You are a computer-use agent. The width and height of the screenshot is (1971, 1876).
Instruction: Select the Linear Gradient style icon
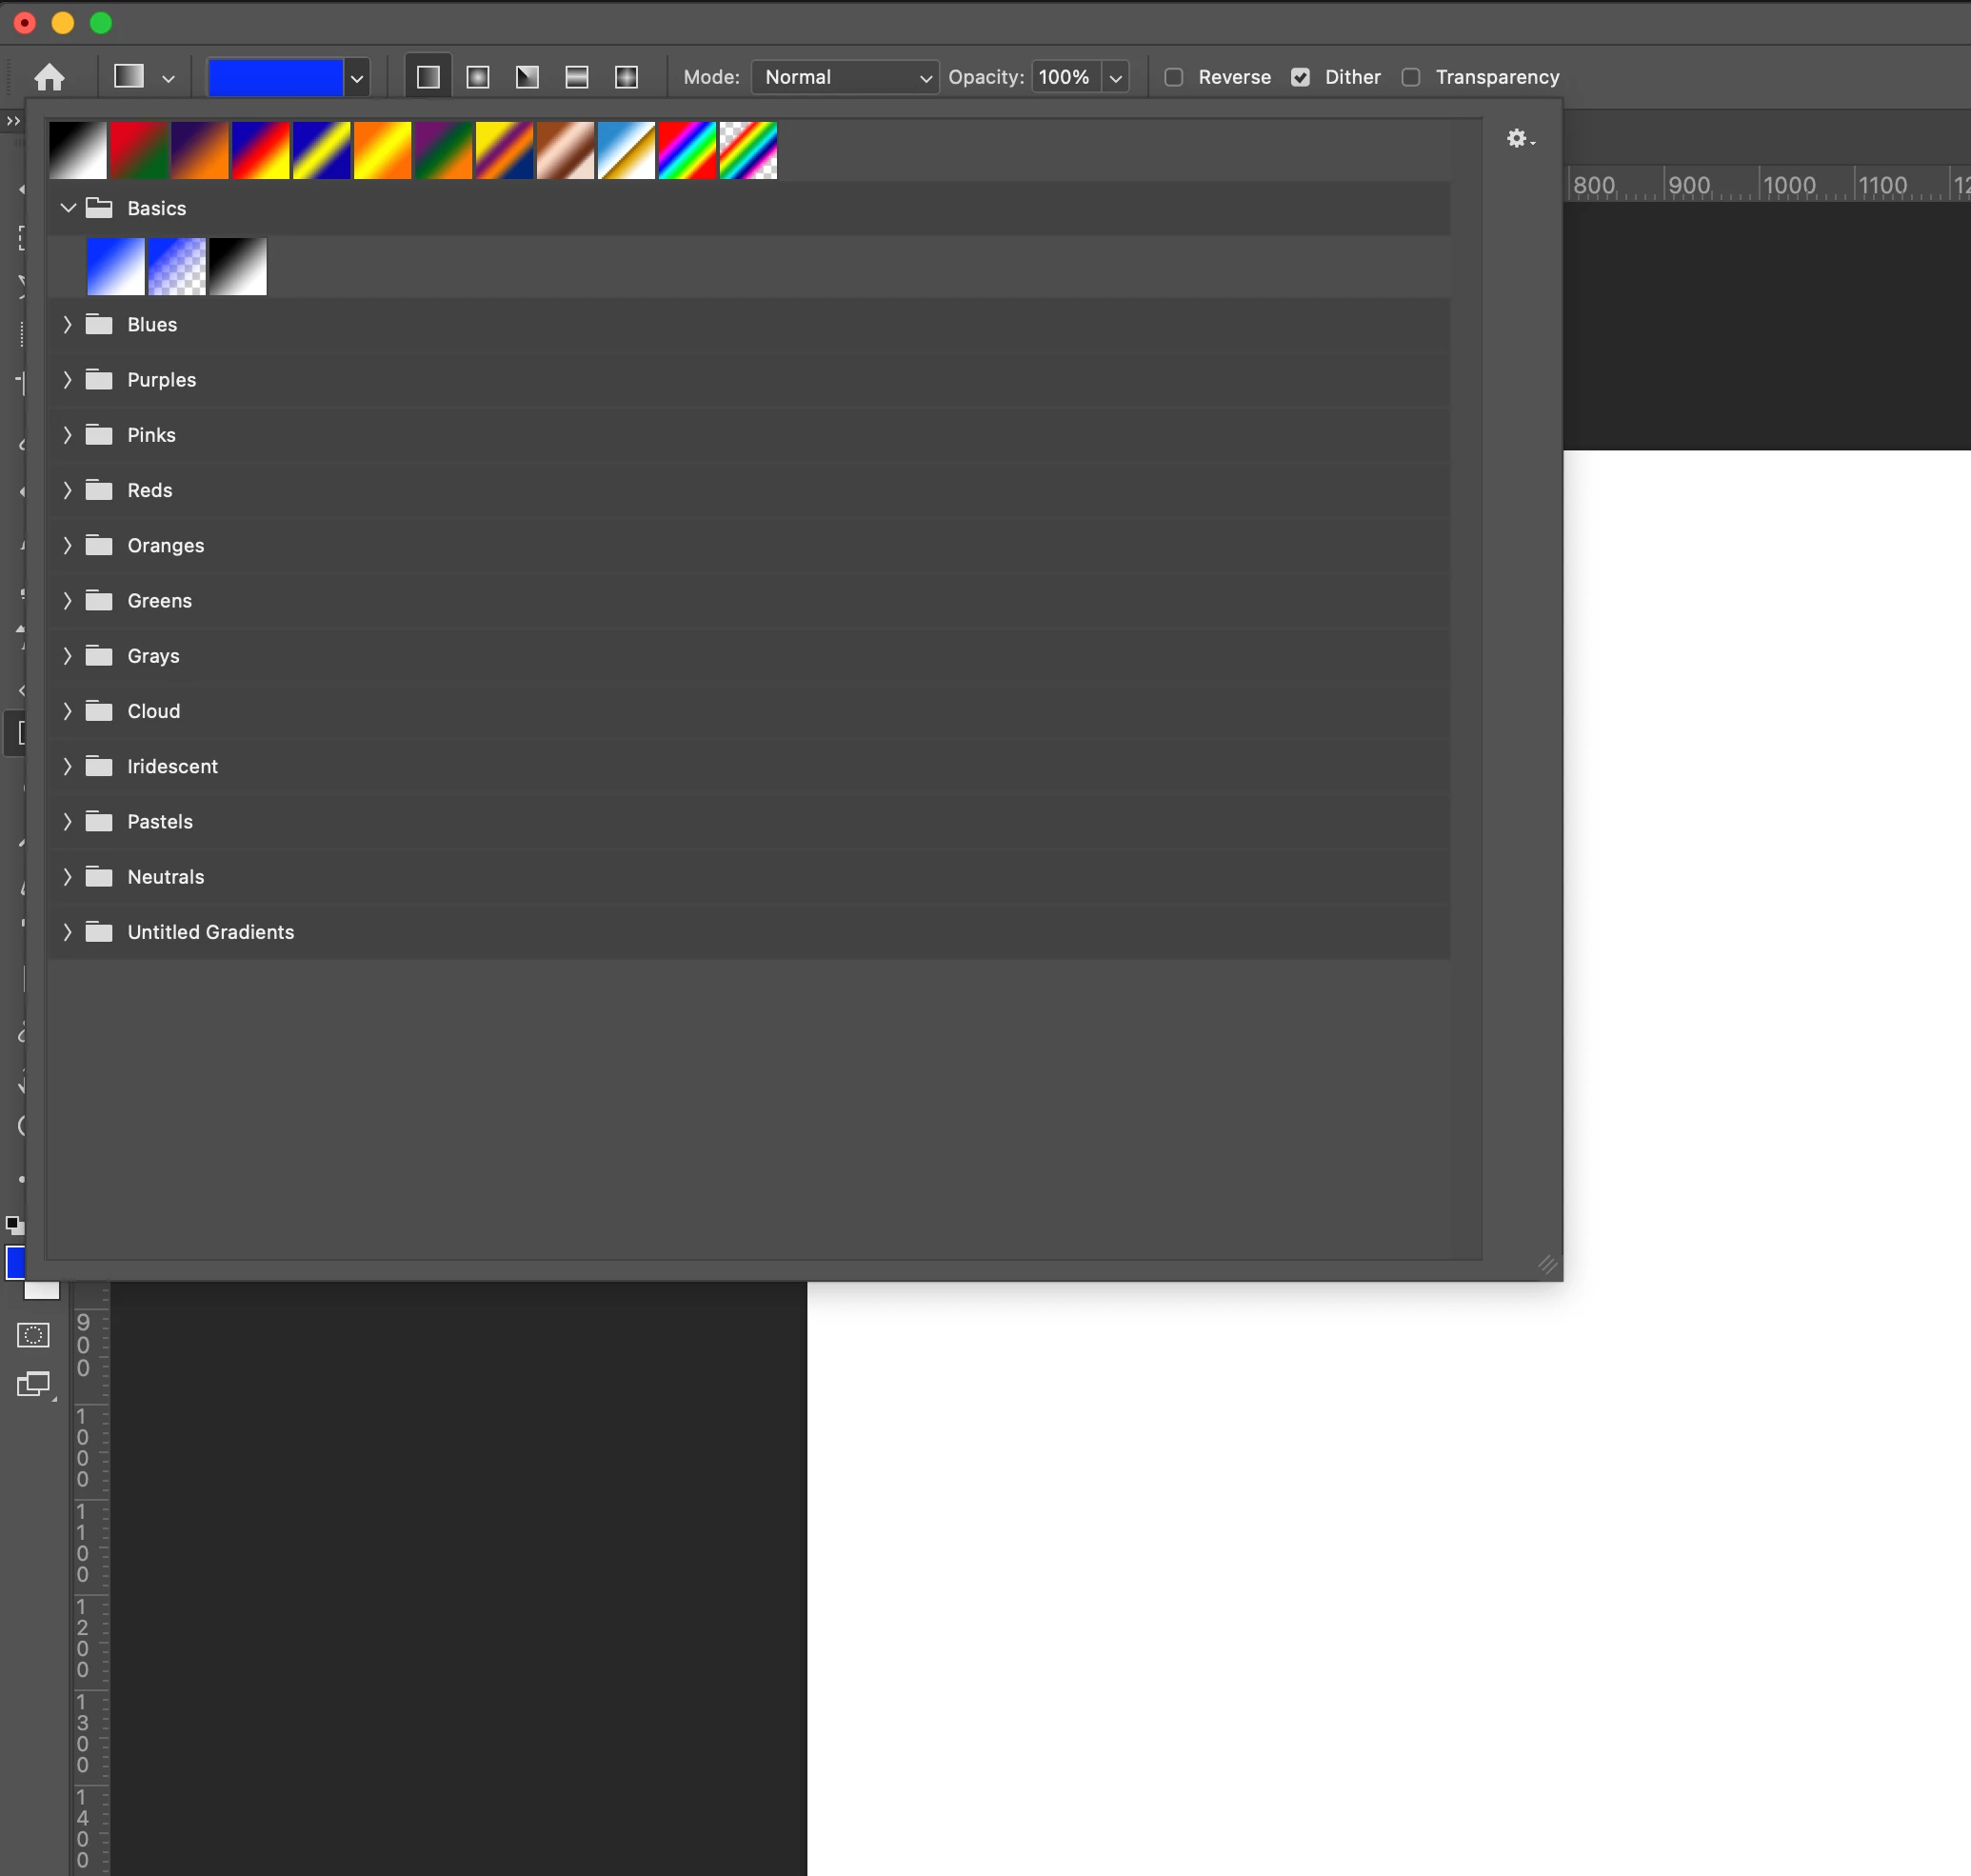[428, 77]
